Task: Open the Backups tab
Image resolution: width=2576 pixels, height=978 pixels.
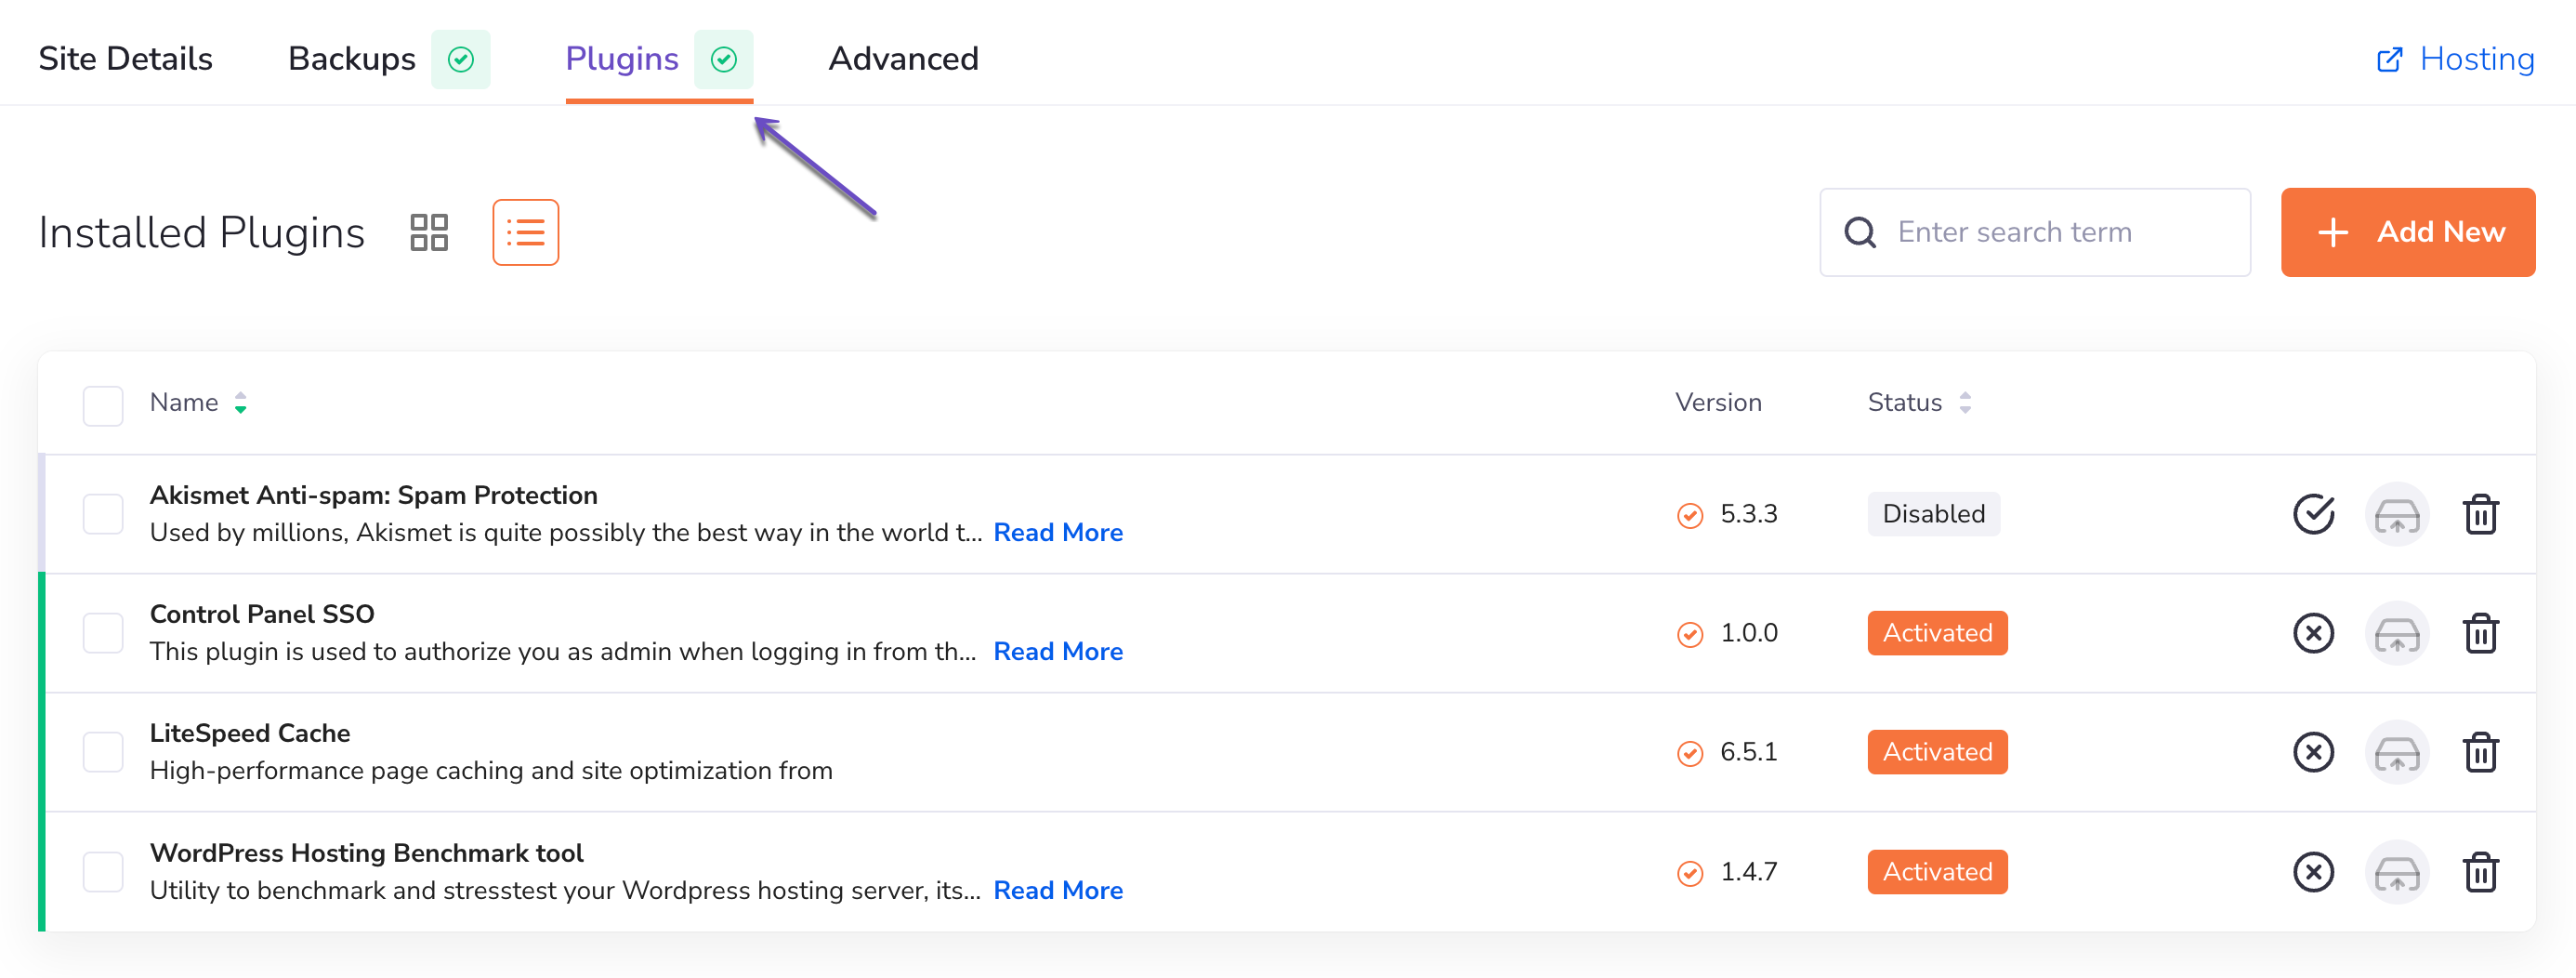Action: click(x=352, y=59)
